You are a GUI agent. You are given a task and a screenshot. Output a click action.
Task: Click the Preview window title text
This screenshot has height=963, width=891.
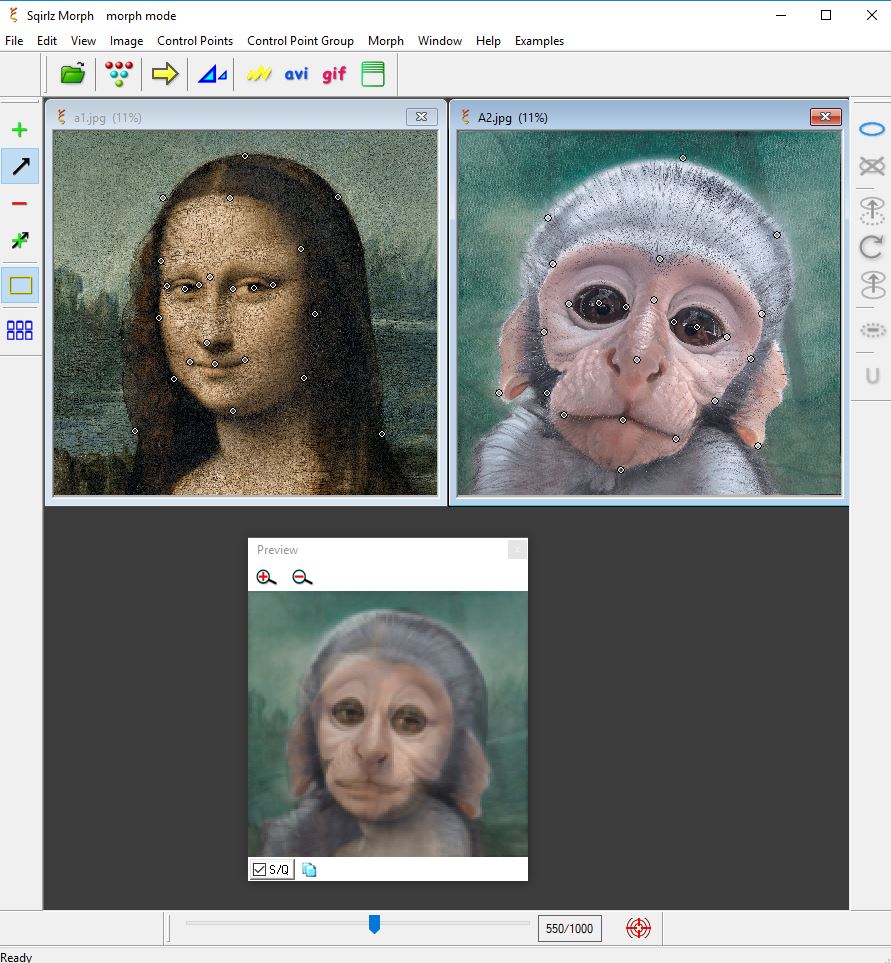coord(277,550)
